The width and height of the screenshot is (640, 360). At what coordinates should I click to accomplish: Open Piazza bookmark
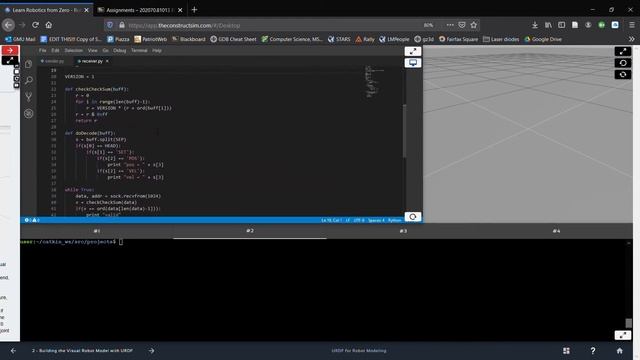click(x=118, y=39)
